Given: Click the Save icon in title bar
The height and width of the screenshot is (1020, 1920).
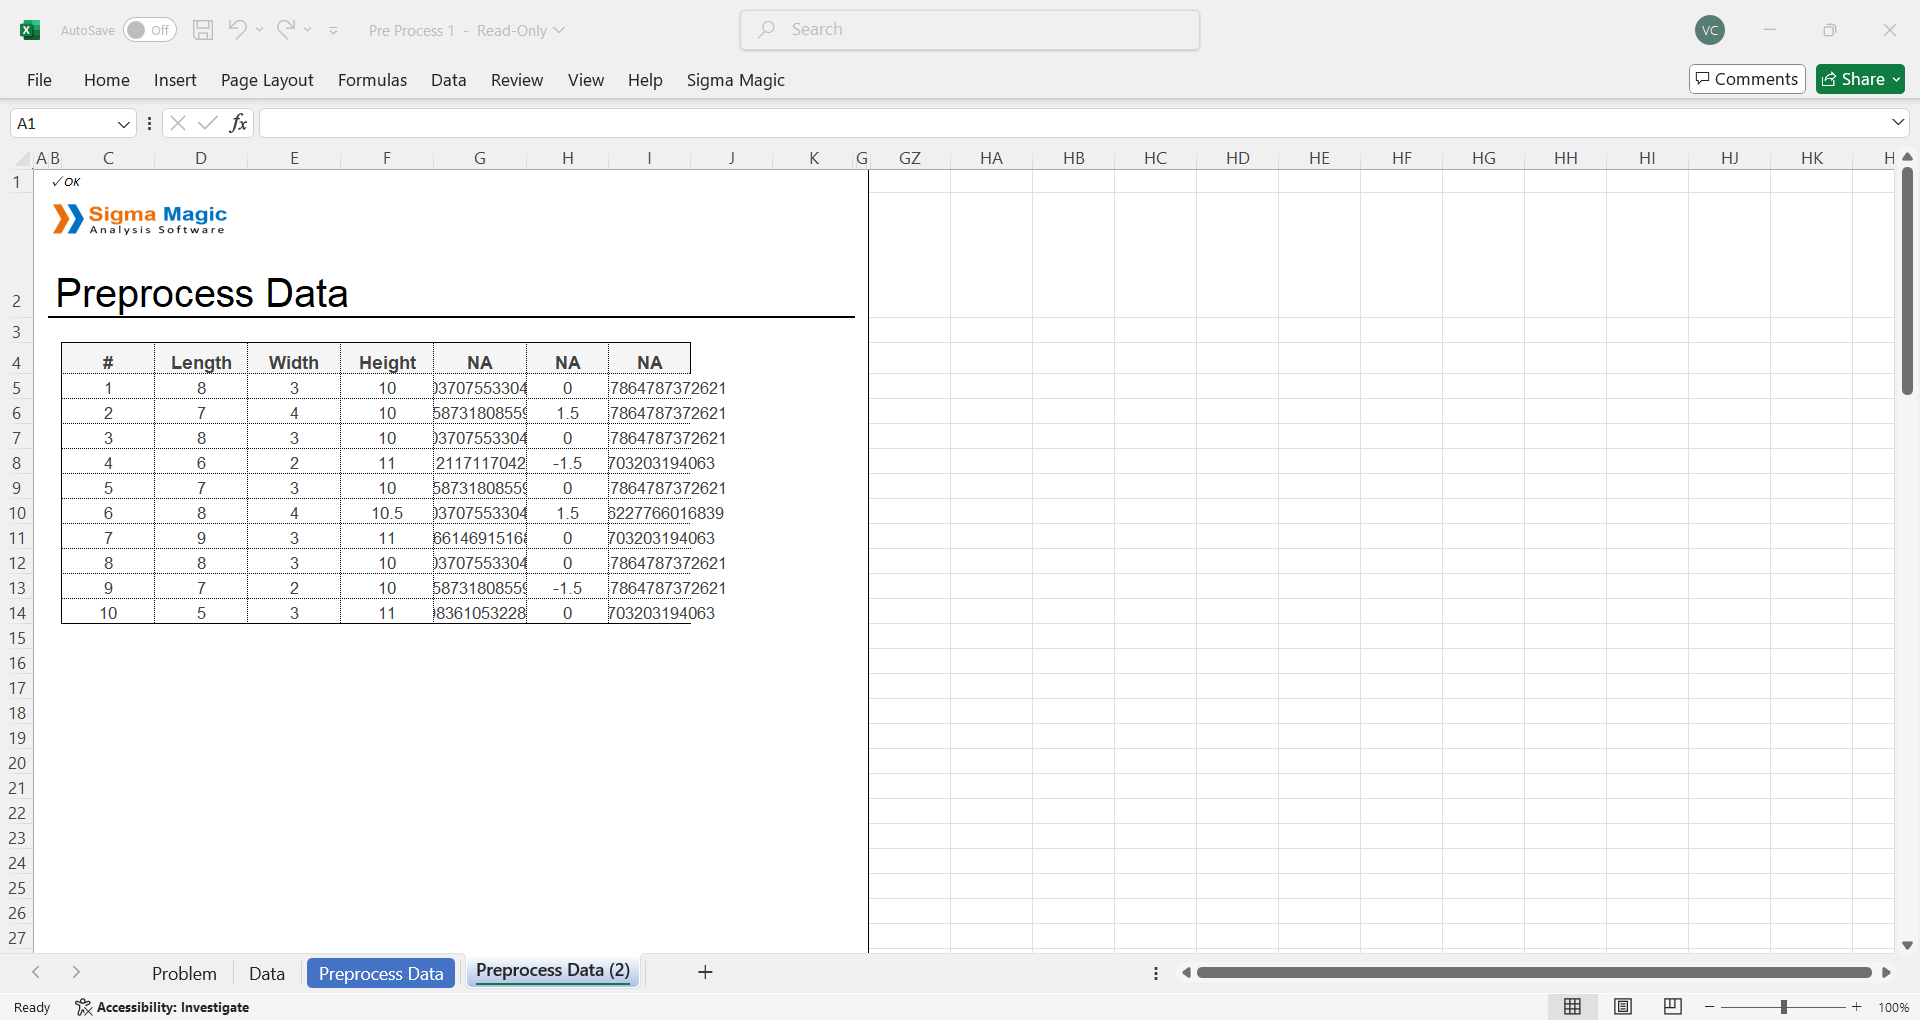Looking at the screenshot, I should (203, 30).
